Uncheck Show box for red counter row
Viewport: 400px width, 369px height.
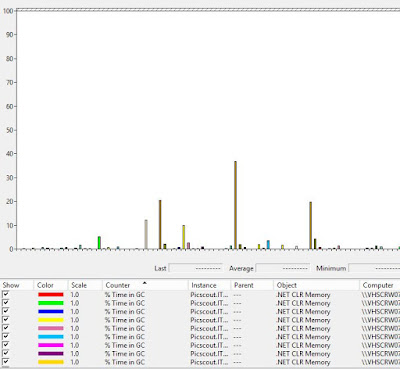[6, 294]
